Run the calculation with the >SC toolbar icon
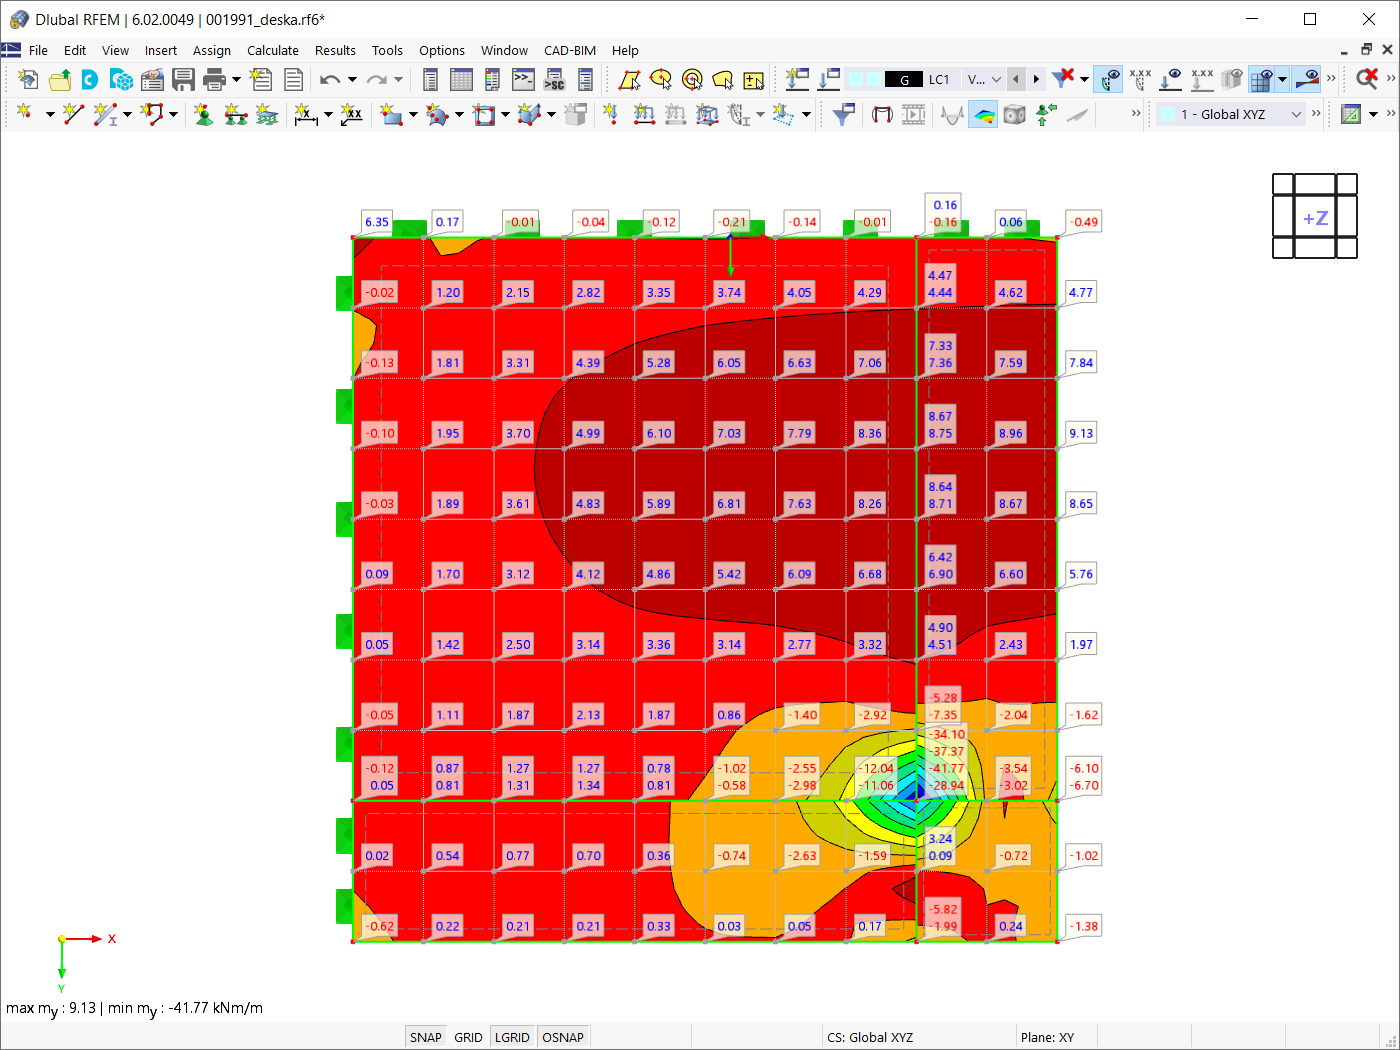 (x=552, y=79)
